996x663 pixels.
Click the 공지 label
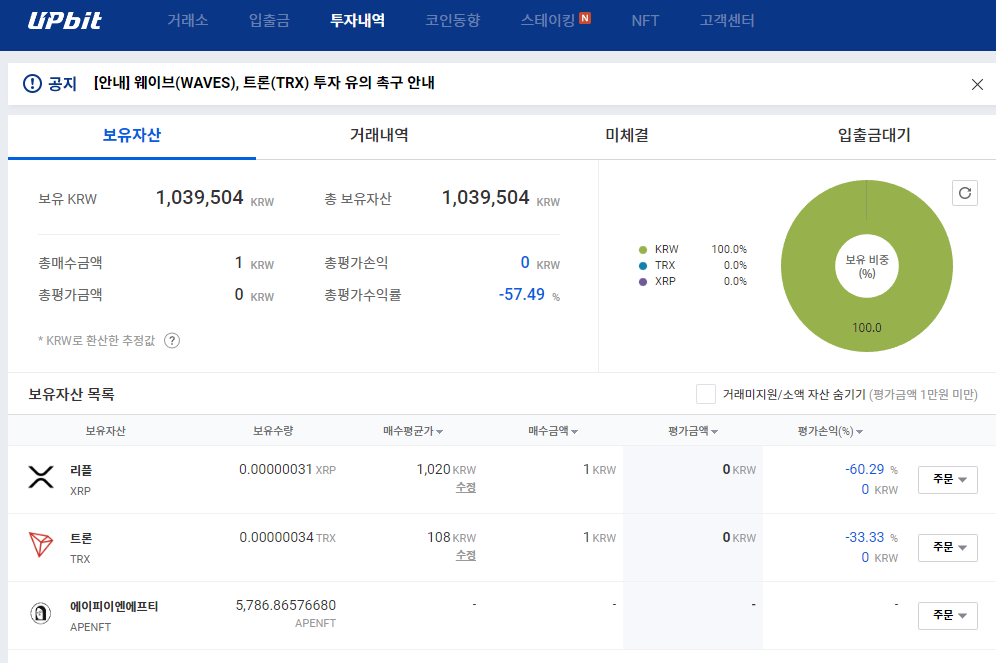[62, 83]
